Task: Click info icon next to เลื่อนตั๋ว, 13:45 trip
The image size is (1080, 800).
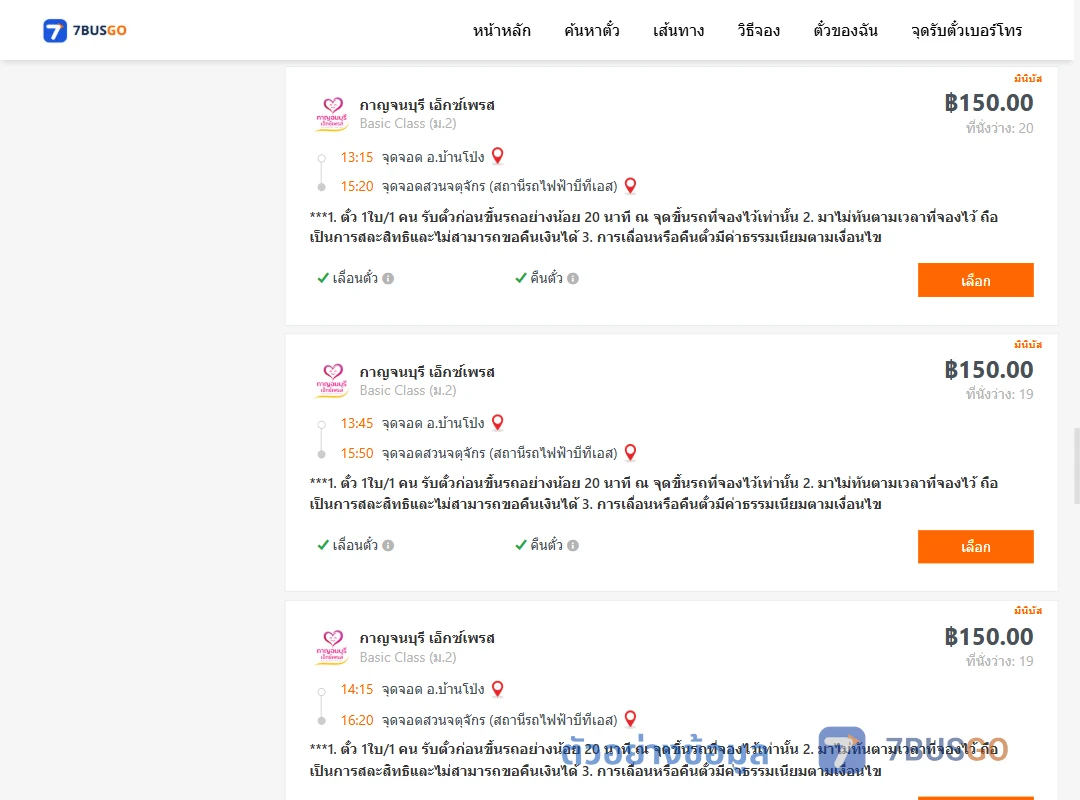Action: pos(388,545)
